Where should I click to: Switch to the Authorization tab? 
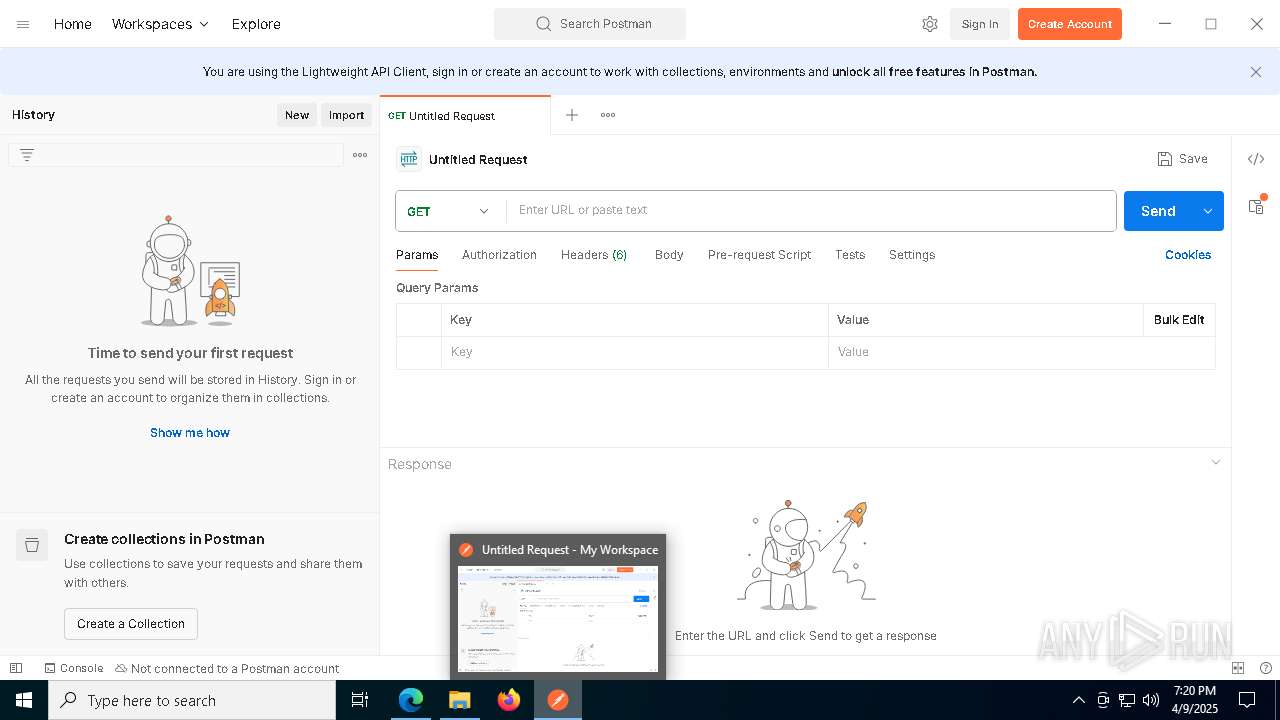[499, 255]
